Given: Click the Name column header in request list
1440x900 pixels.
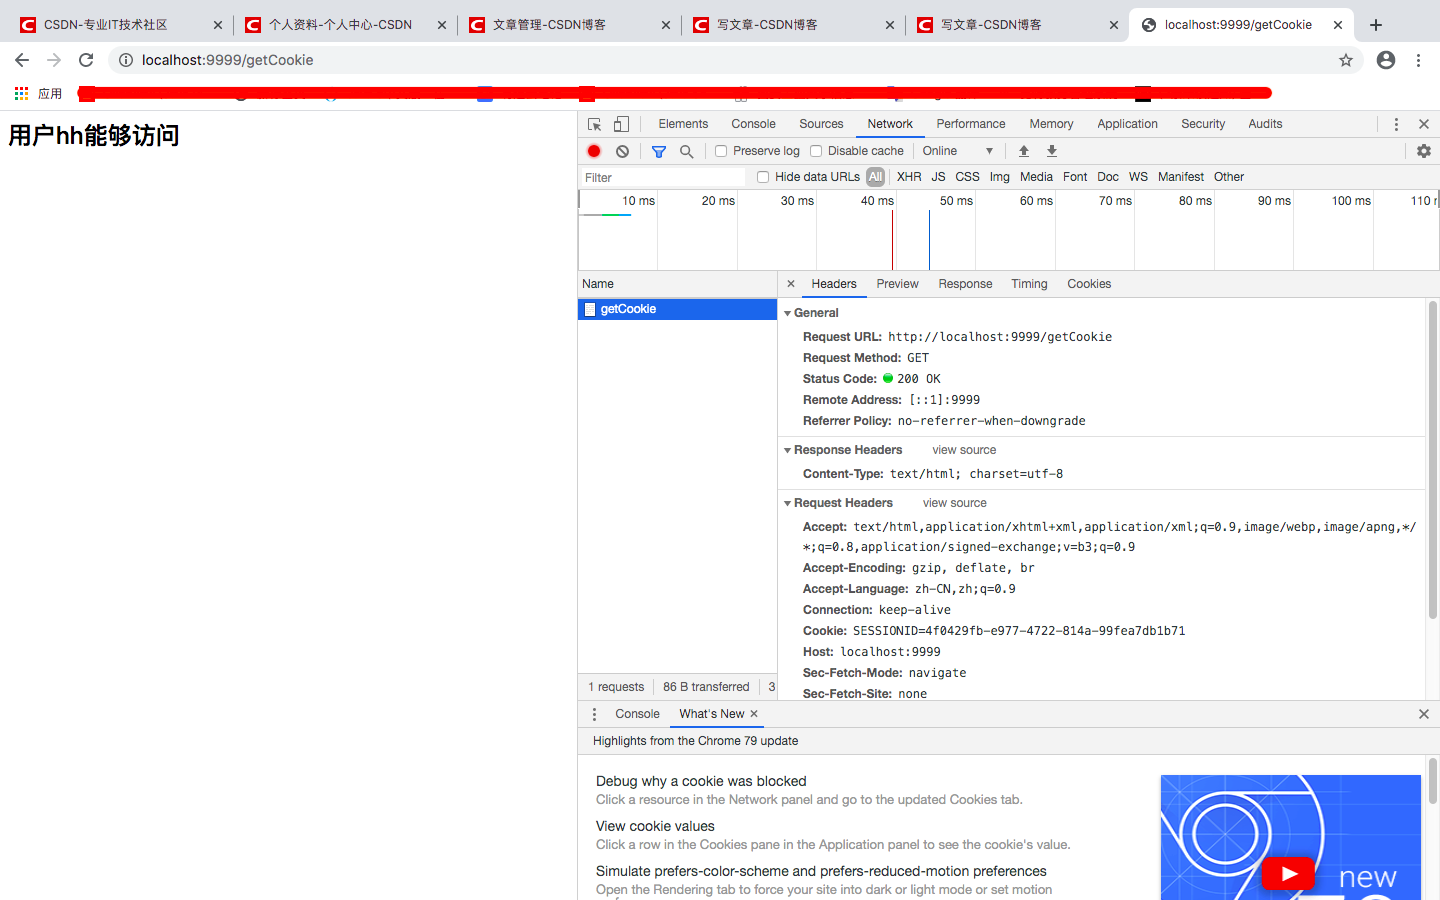Looking at the screenshot, I should [677, 284].
